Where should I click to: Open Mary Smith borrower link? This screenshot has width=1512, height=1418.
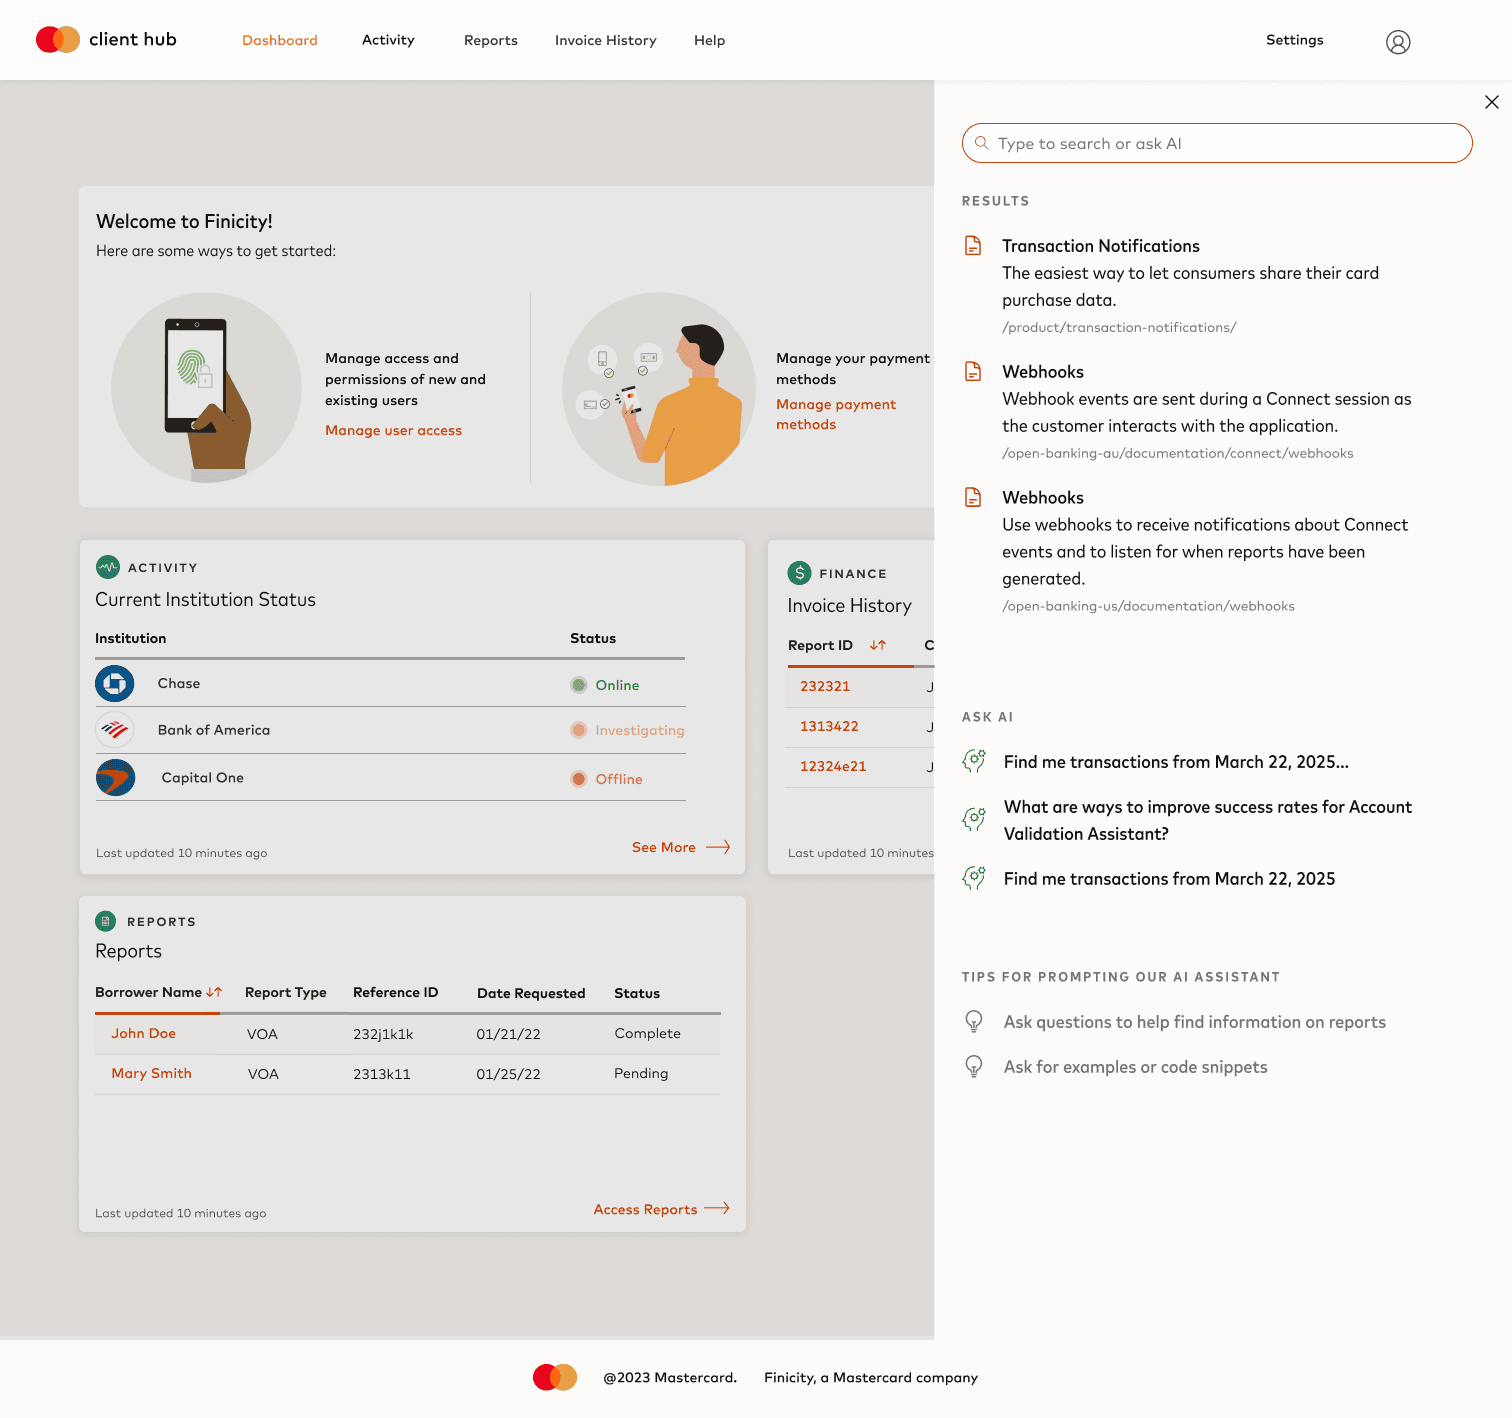152,1073
